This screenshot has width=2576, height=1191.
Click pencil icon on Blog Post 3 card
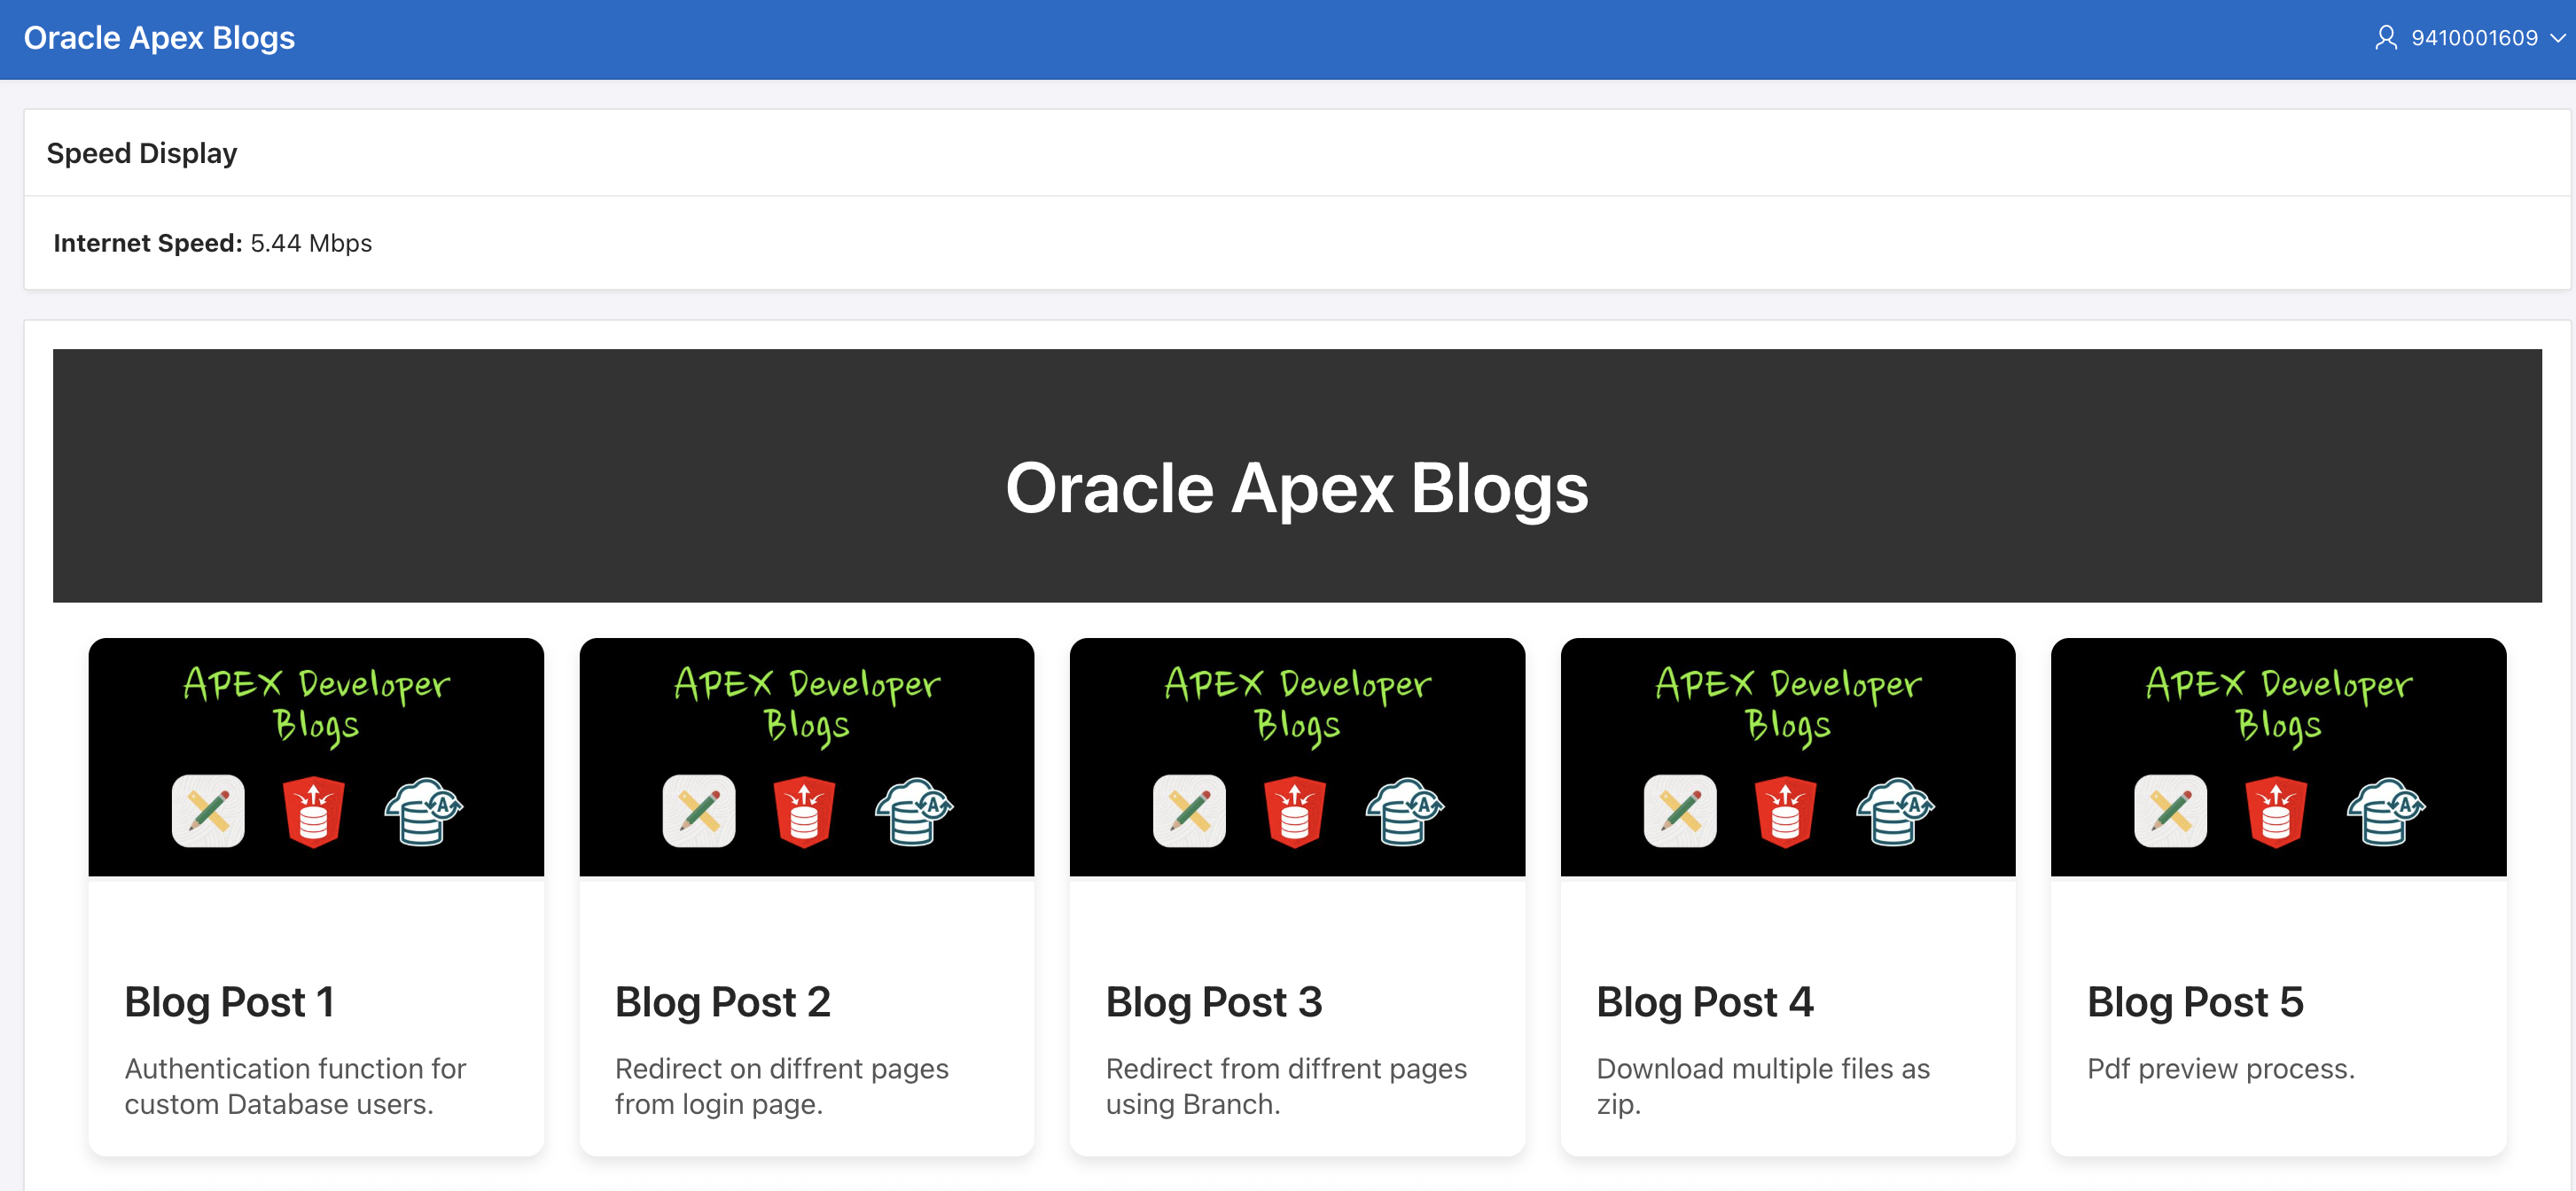[x=1189, y=810]
